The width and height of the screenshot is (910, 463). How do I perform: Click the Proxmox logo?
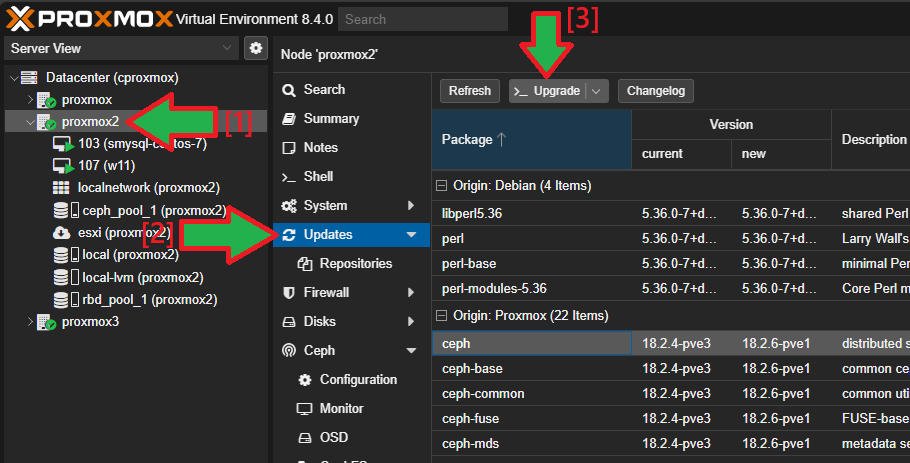tap(89, 19)
